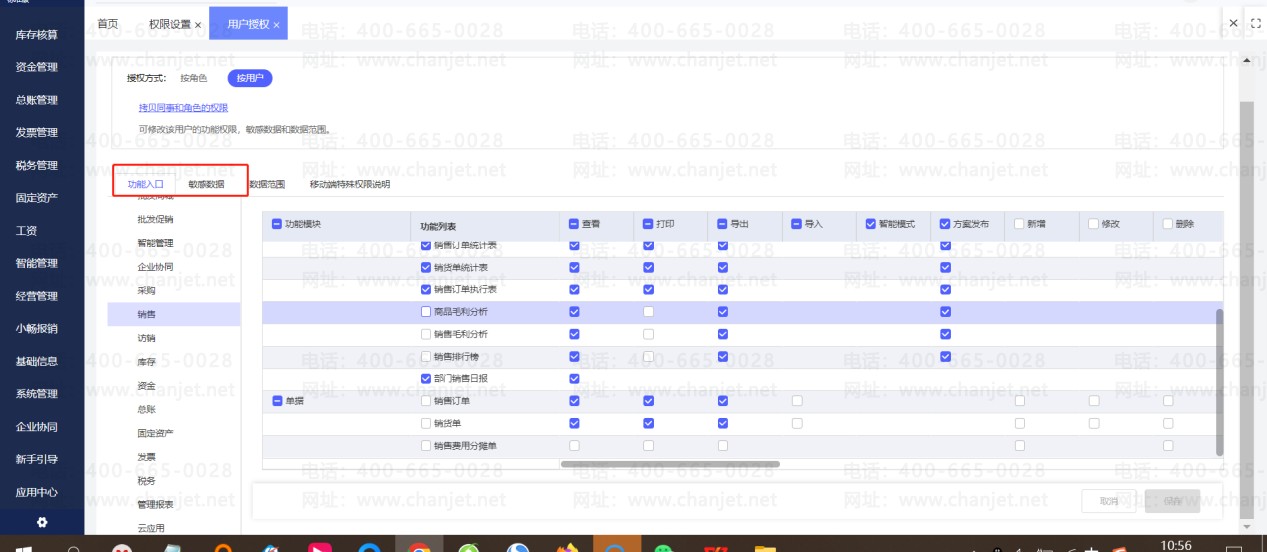Image resolution: width=1267 pixels, height=552 pixels.
Task: Select 企业协同 module in list
Action: pyautogui.click(x=155, y=266)
